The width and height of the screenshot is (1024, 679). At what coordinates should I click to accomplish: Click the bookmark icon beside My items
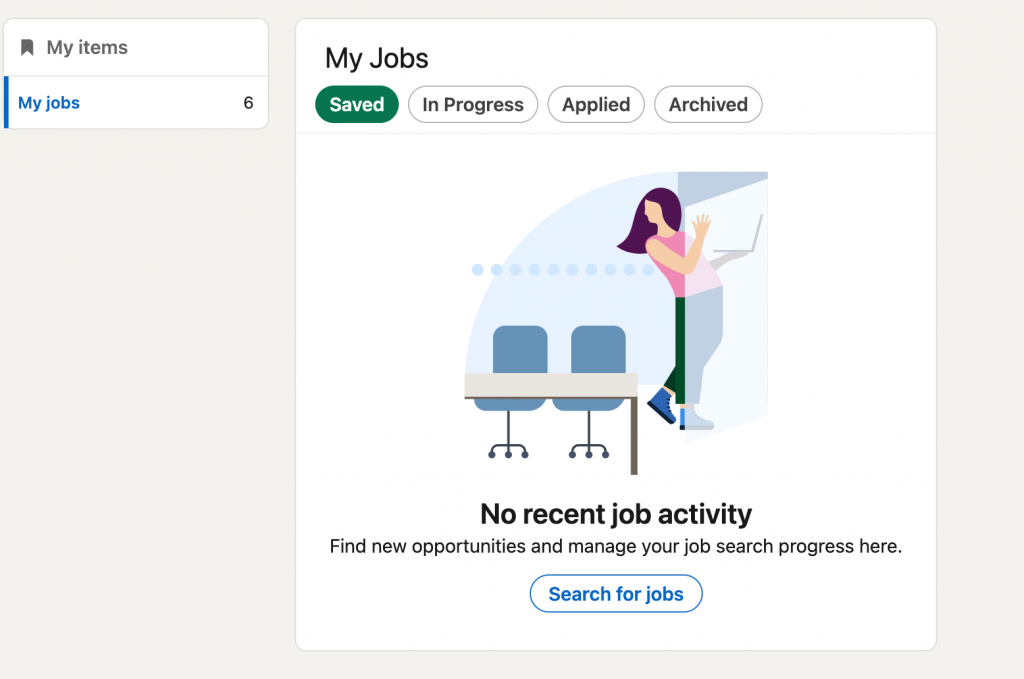click(x=28, y=48)
